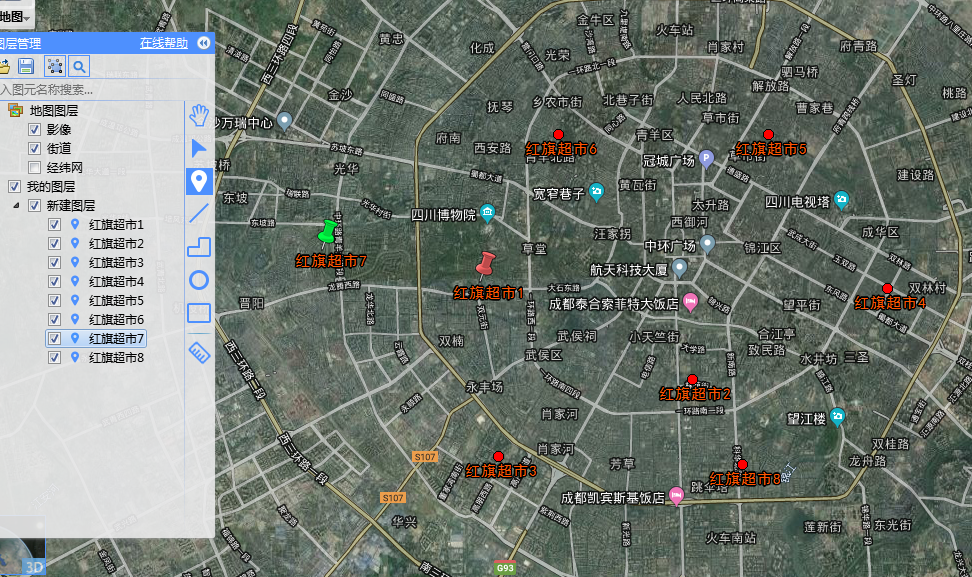Click the 冠城广场 parking icon
Screen dimensions: 972x577
[706, 159]
